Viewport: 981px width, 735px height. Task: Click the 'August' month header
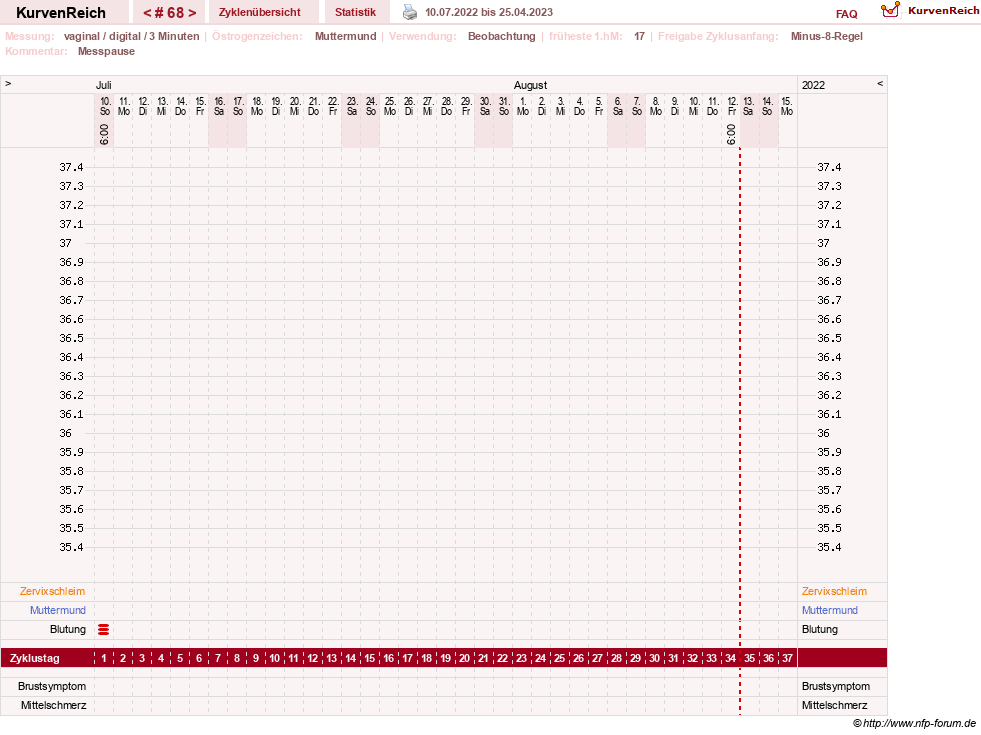tap(531, 85)
